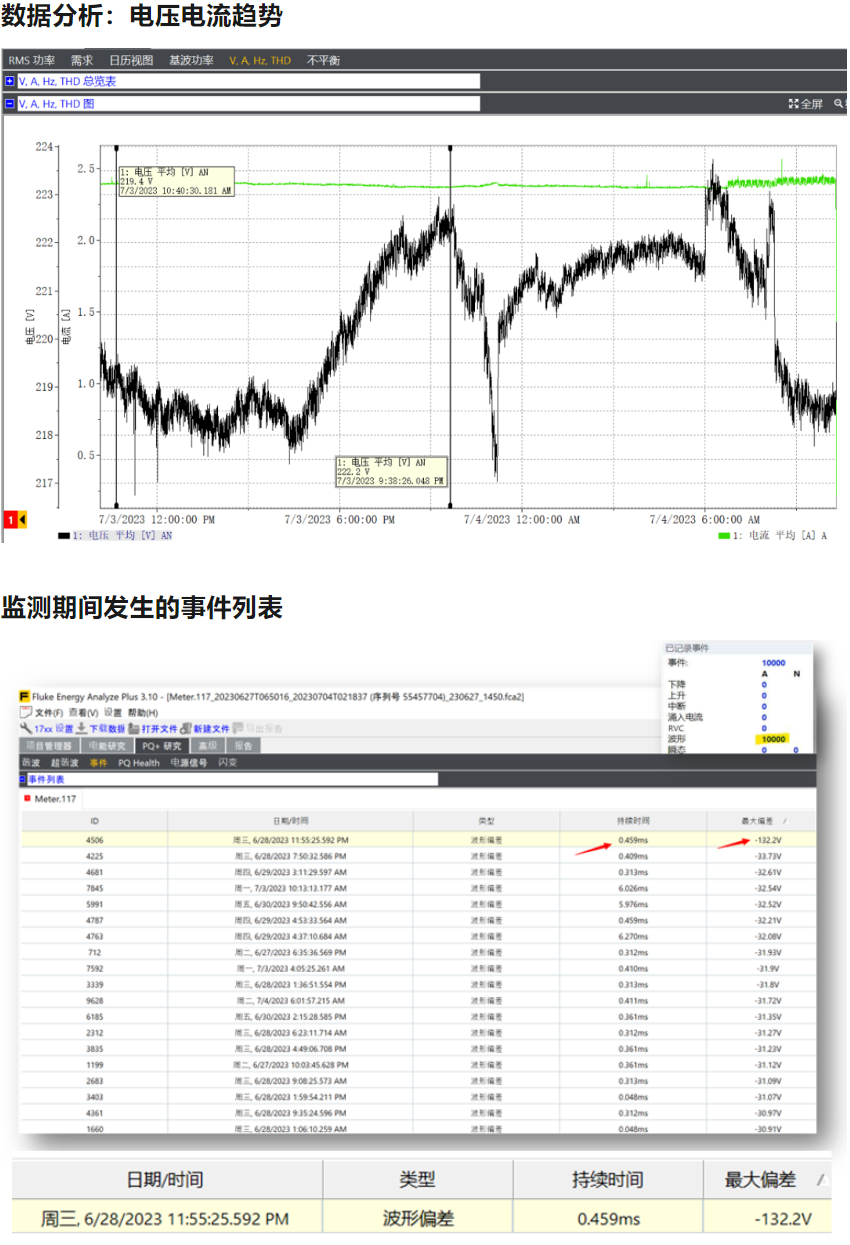Click the 17xx 设置 wrench icon

click(26, 729)
